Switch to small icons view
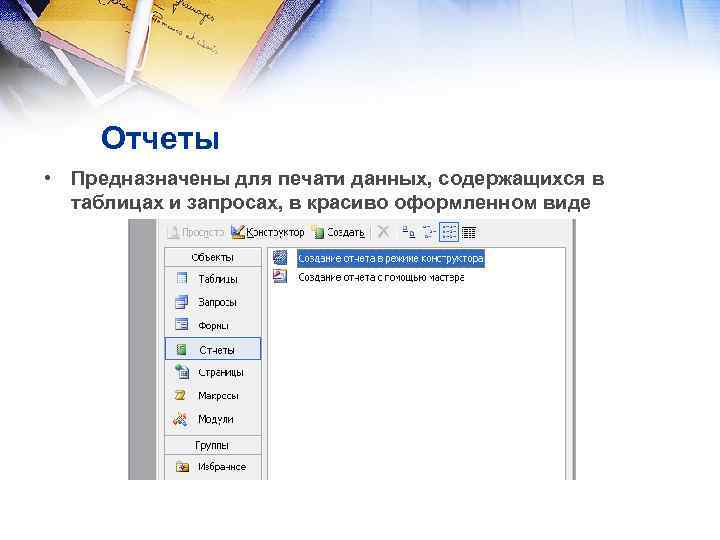The image size is (720, 540). click(428, 232)
